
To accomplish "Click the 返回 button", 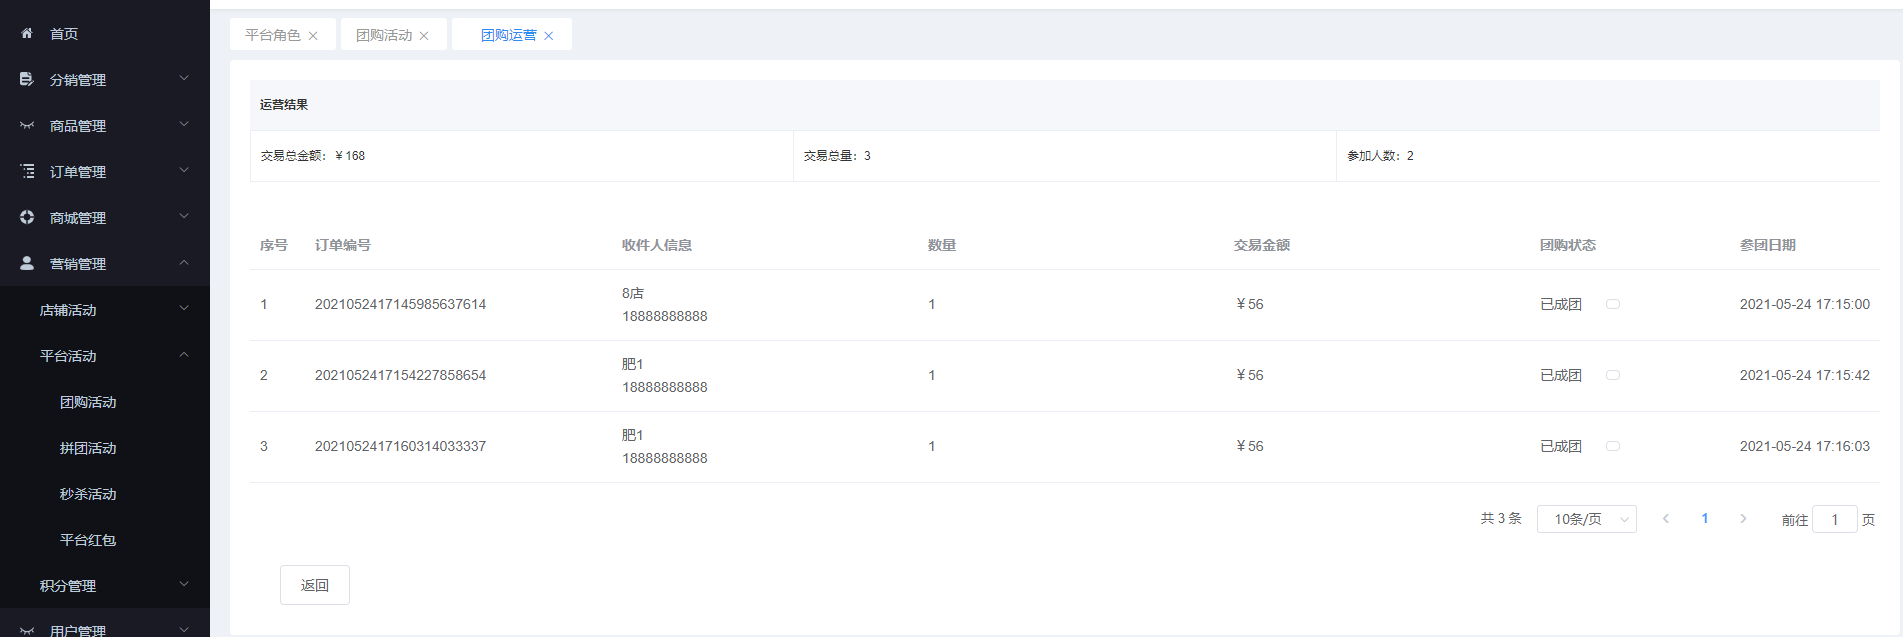I will click(x=315, y=585).
